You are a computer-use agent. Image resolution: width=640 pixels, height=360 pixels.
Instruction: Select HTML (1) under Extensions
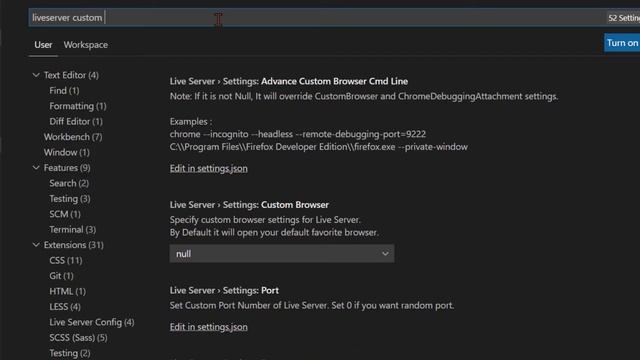click(x=67, y=291)
